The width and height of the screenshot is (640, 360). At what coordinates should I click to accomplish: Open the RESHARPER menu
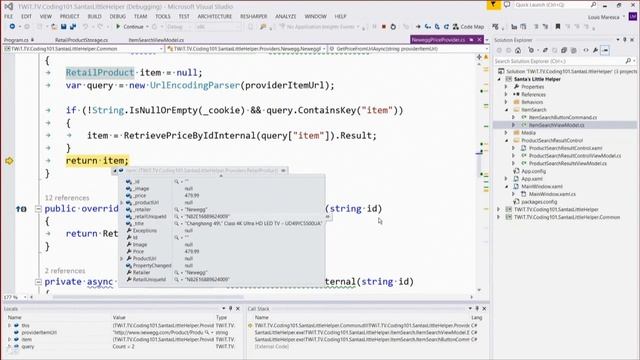(x=253, y=16)
